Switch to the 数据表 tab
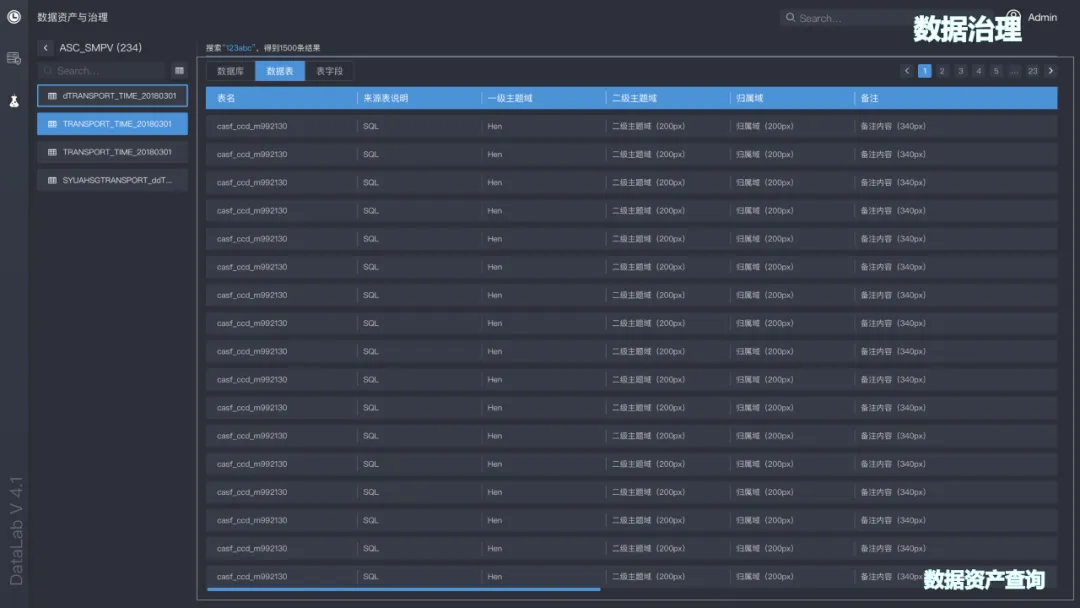This screenshot has height=608, width=1080. [280, 71]
